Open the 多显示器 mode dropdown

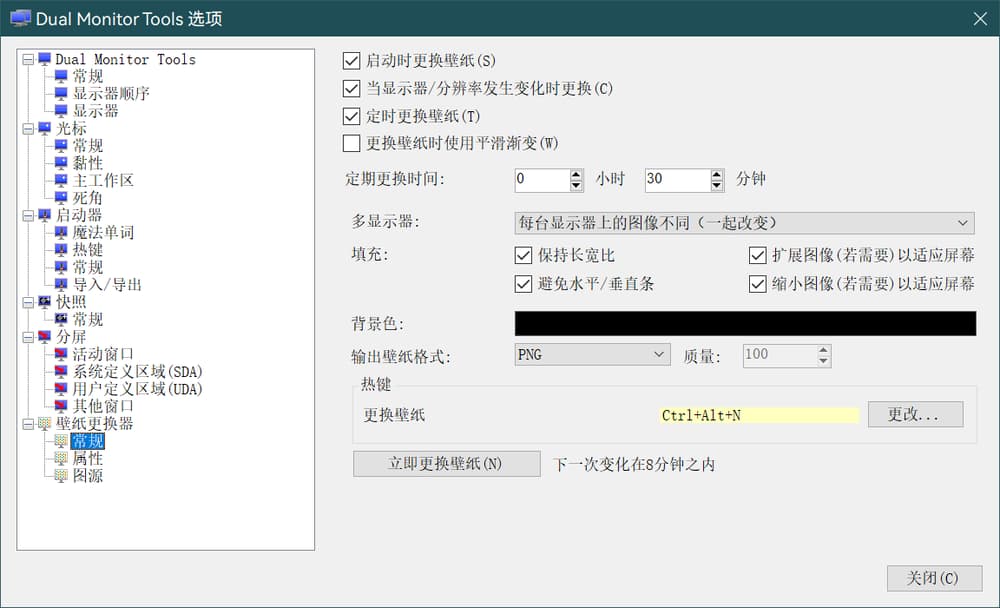pos(744,223)
